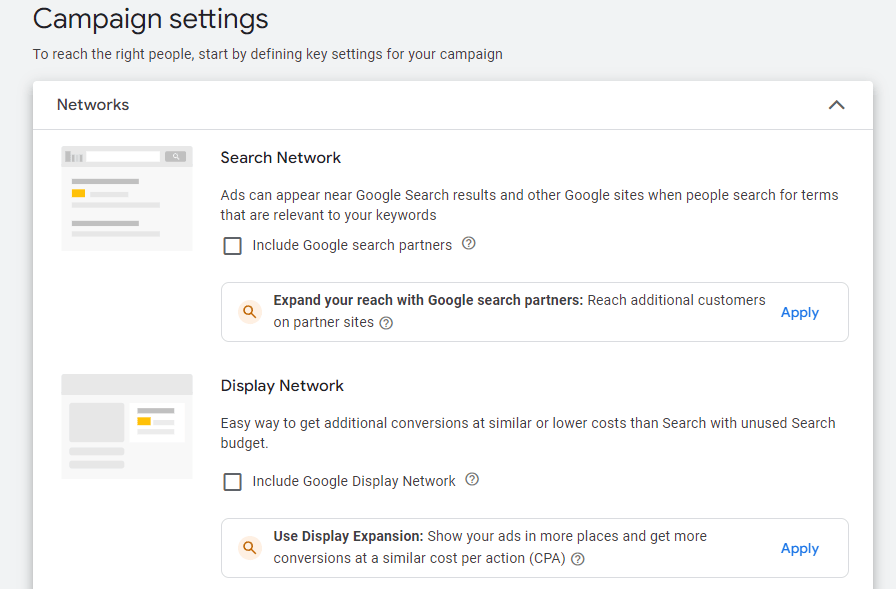Screen dimensions: 896x589
Task: Click the Campaign settings page title
Action: 150,19
